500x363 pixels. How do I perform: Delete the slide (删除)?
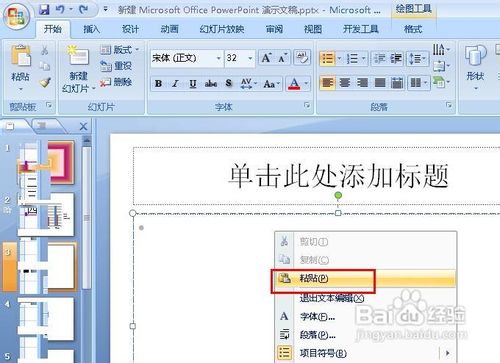pos(116,82)
